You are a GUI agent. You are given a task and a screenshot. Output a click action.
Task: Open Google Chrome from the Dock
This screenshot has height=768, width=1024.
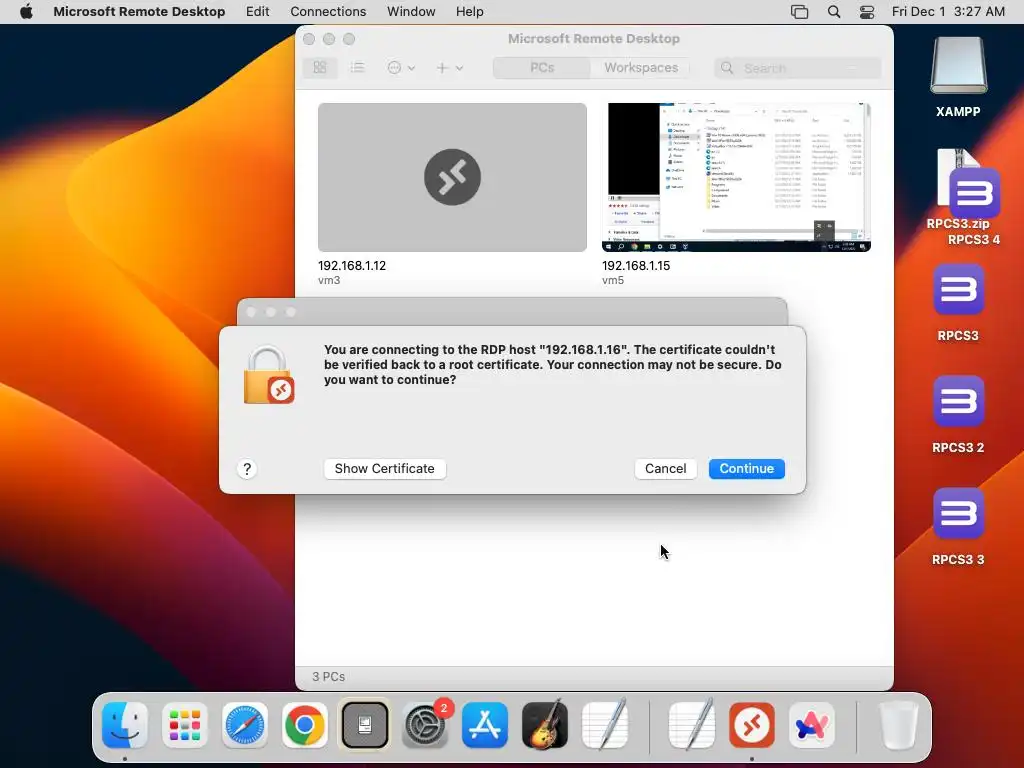305,725
